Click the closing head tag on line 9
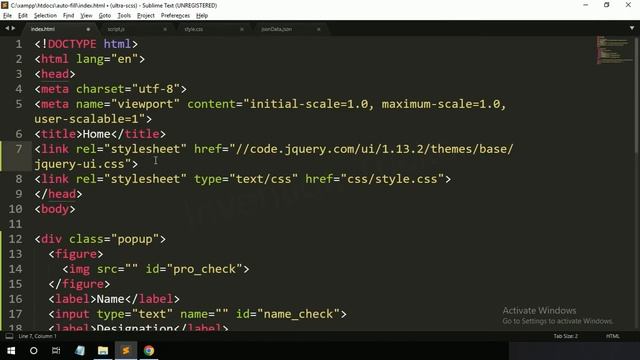Screen dimensions: 640x360 tap(58, 194)
